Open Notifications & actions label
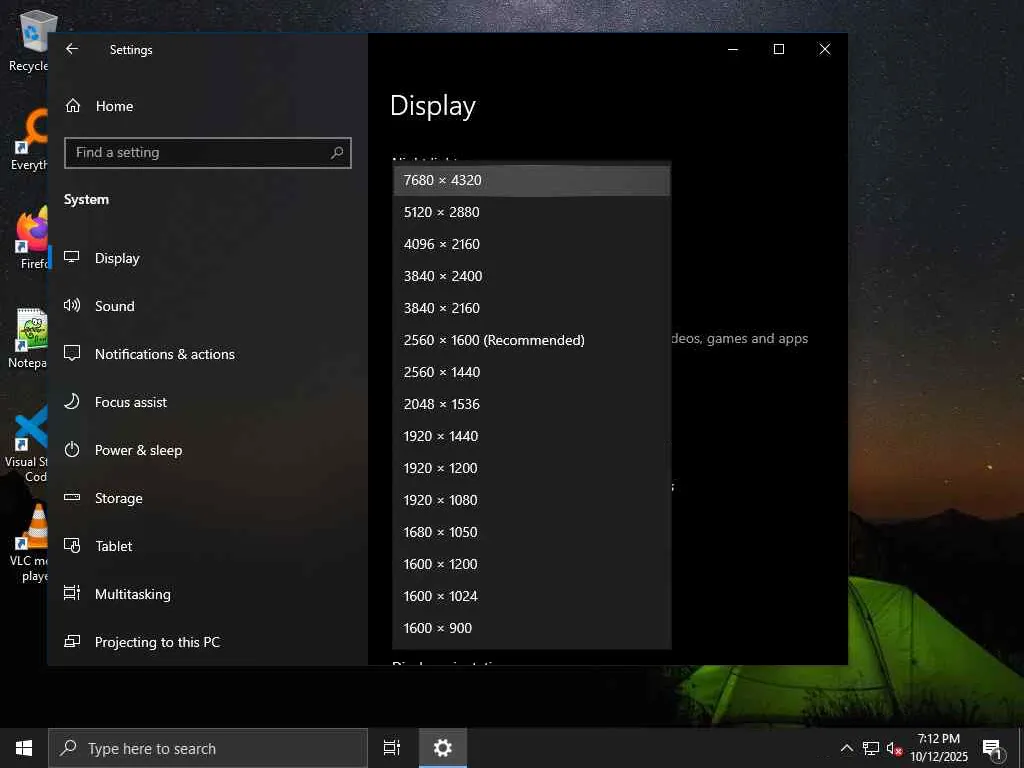This screenshot has height=768, width=1024. tap(165, 354)
